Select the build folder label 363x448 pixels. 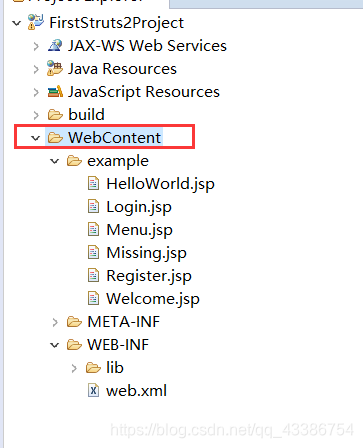pos(86,115)
